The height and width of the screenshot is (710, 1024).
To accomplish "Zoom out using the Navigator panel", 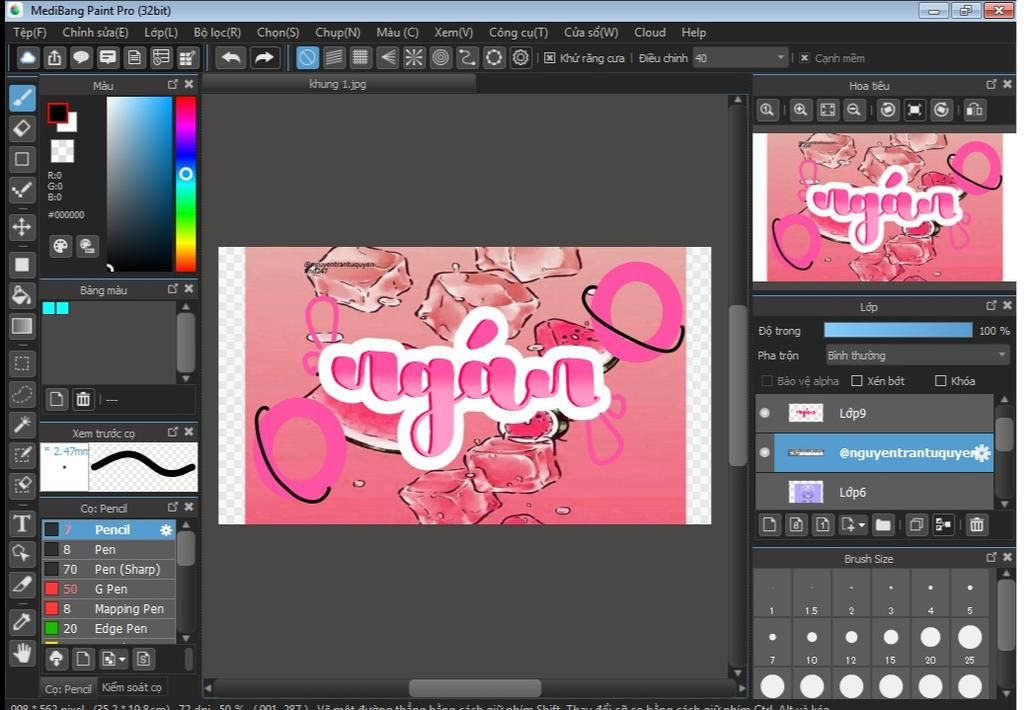I will click(x=854, y=110).
